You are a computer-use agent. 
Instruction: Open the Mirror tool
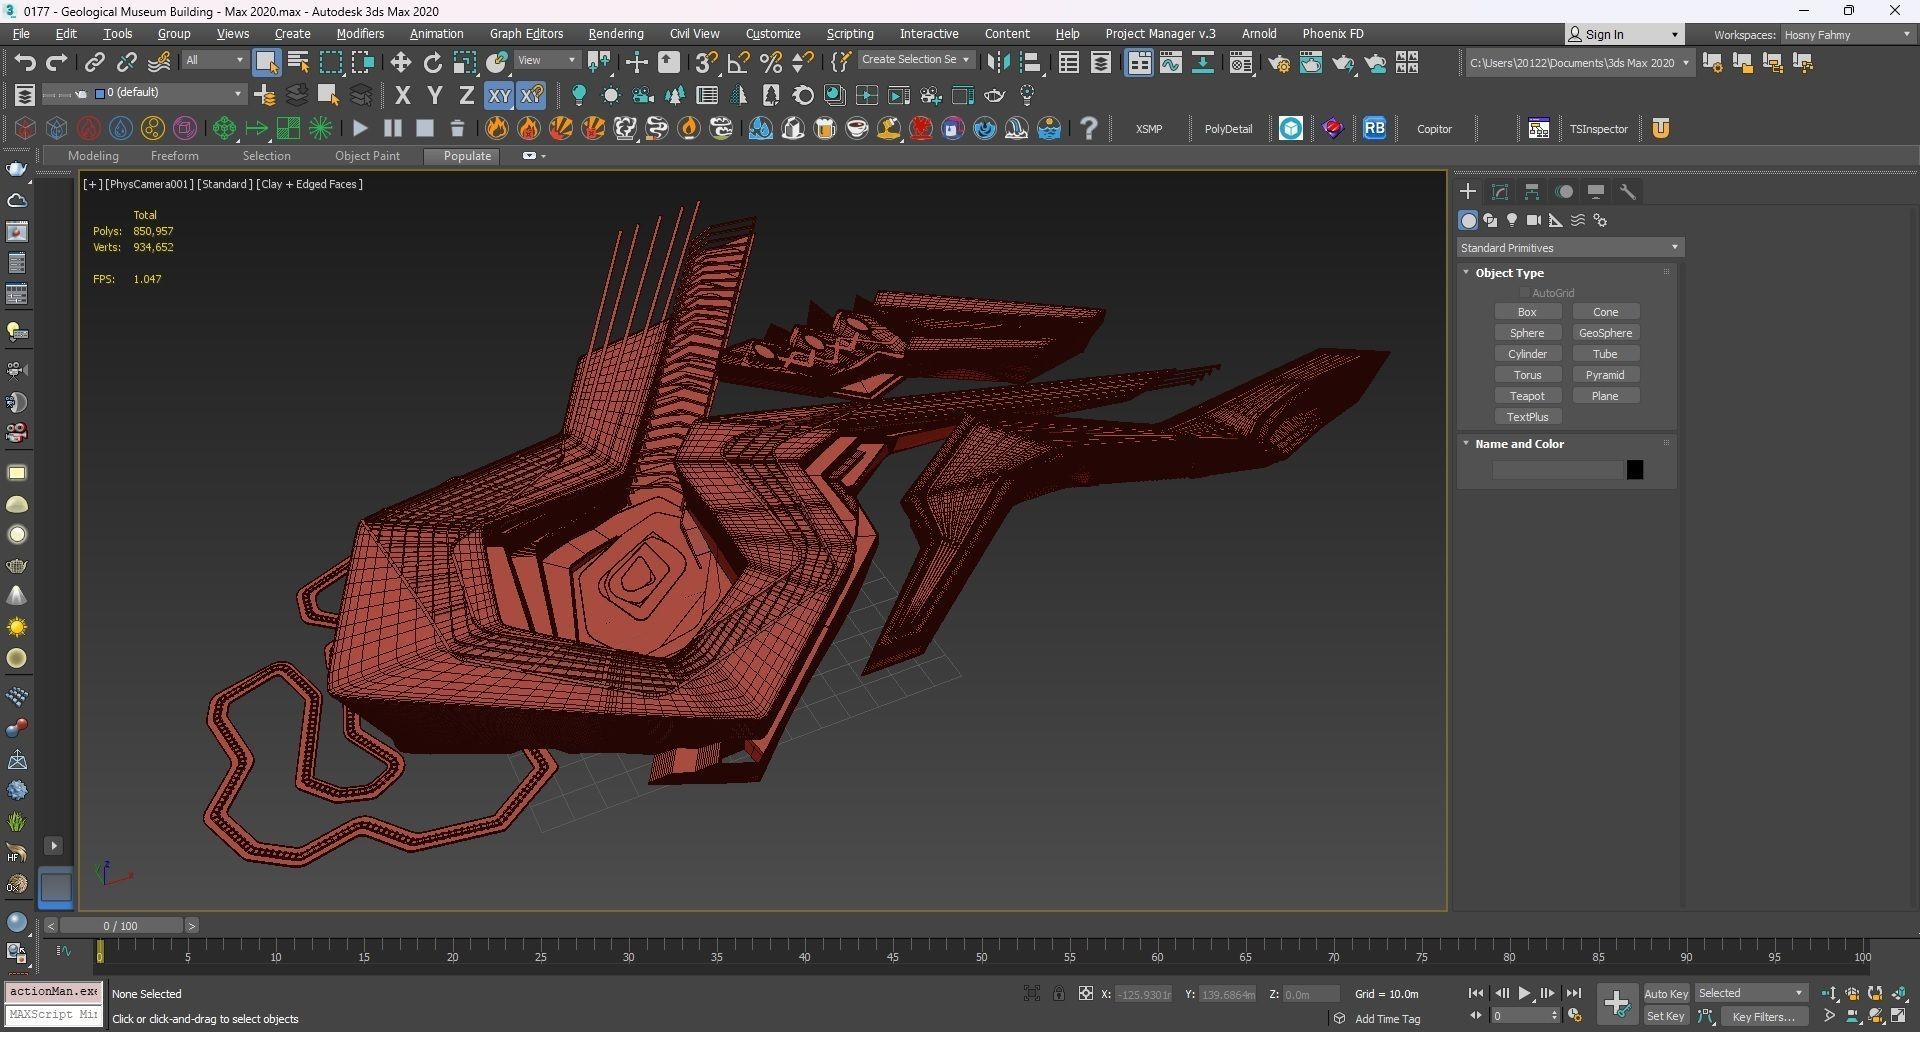pyautogui.click(x=997, y=63)
